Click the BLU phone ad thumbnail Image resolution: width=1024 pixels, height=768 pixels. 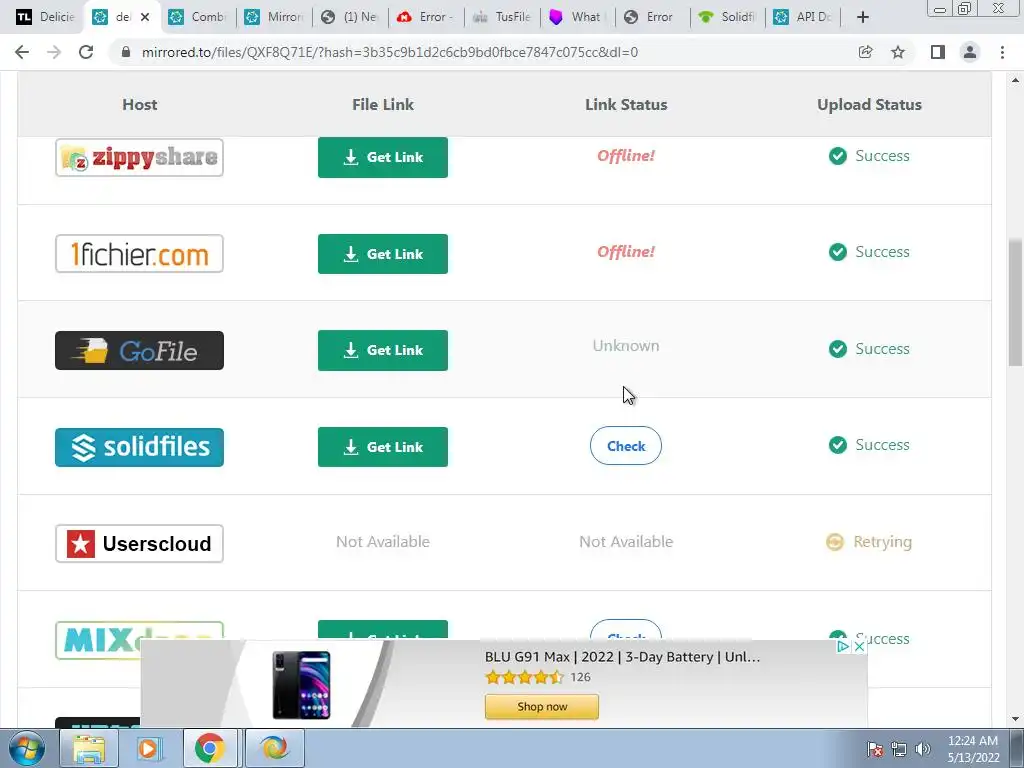click(301, 684)
